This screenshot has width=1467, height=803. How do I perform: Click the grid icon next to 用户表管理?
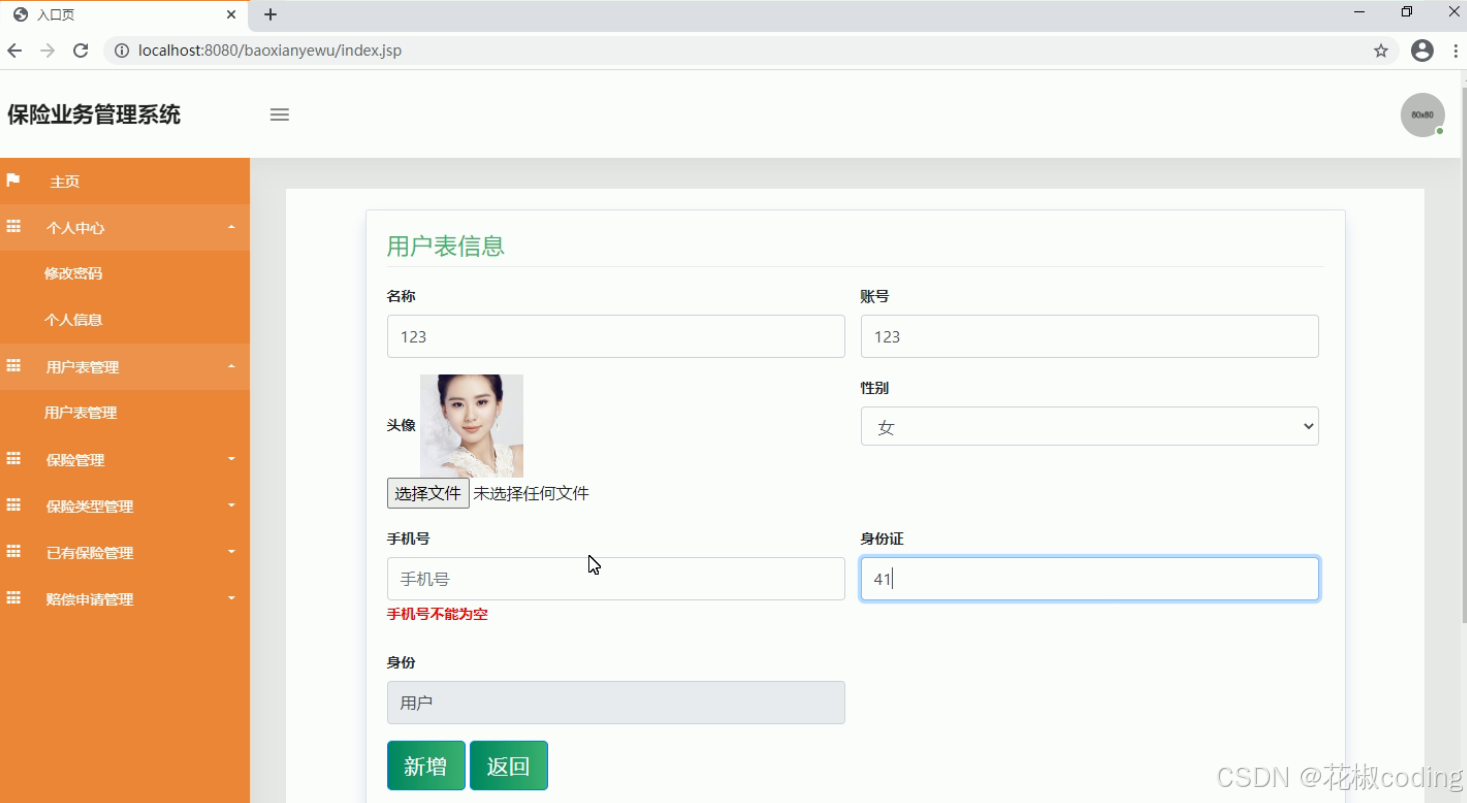14,366
